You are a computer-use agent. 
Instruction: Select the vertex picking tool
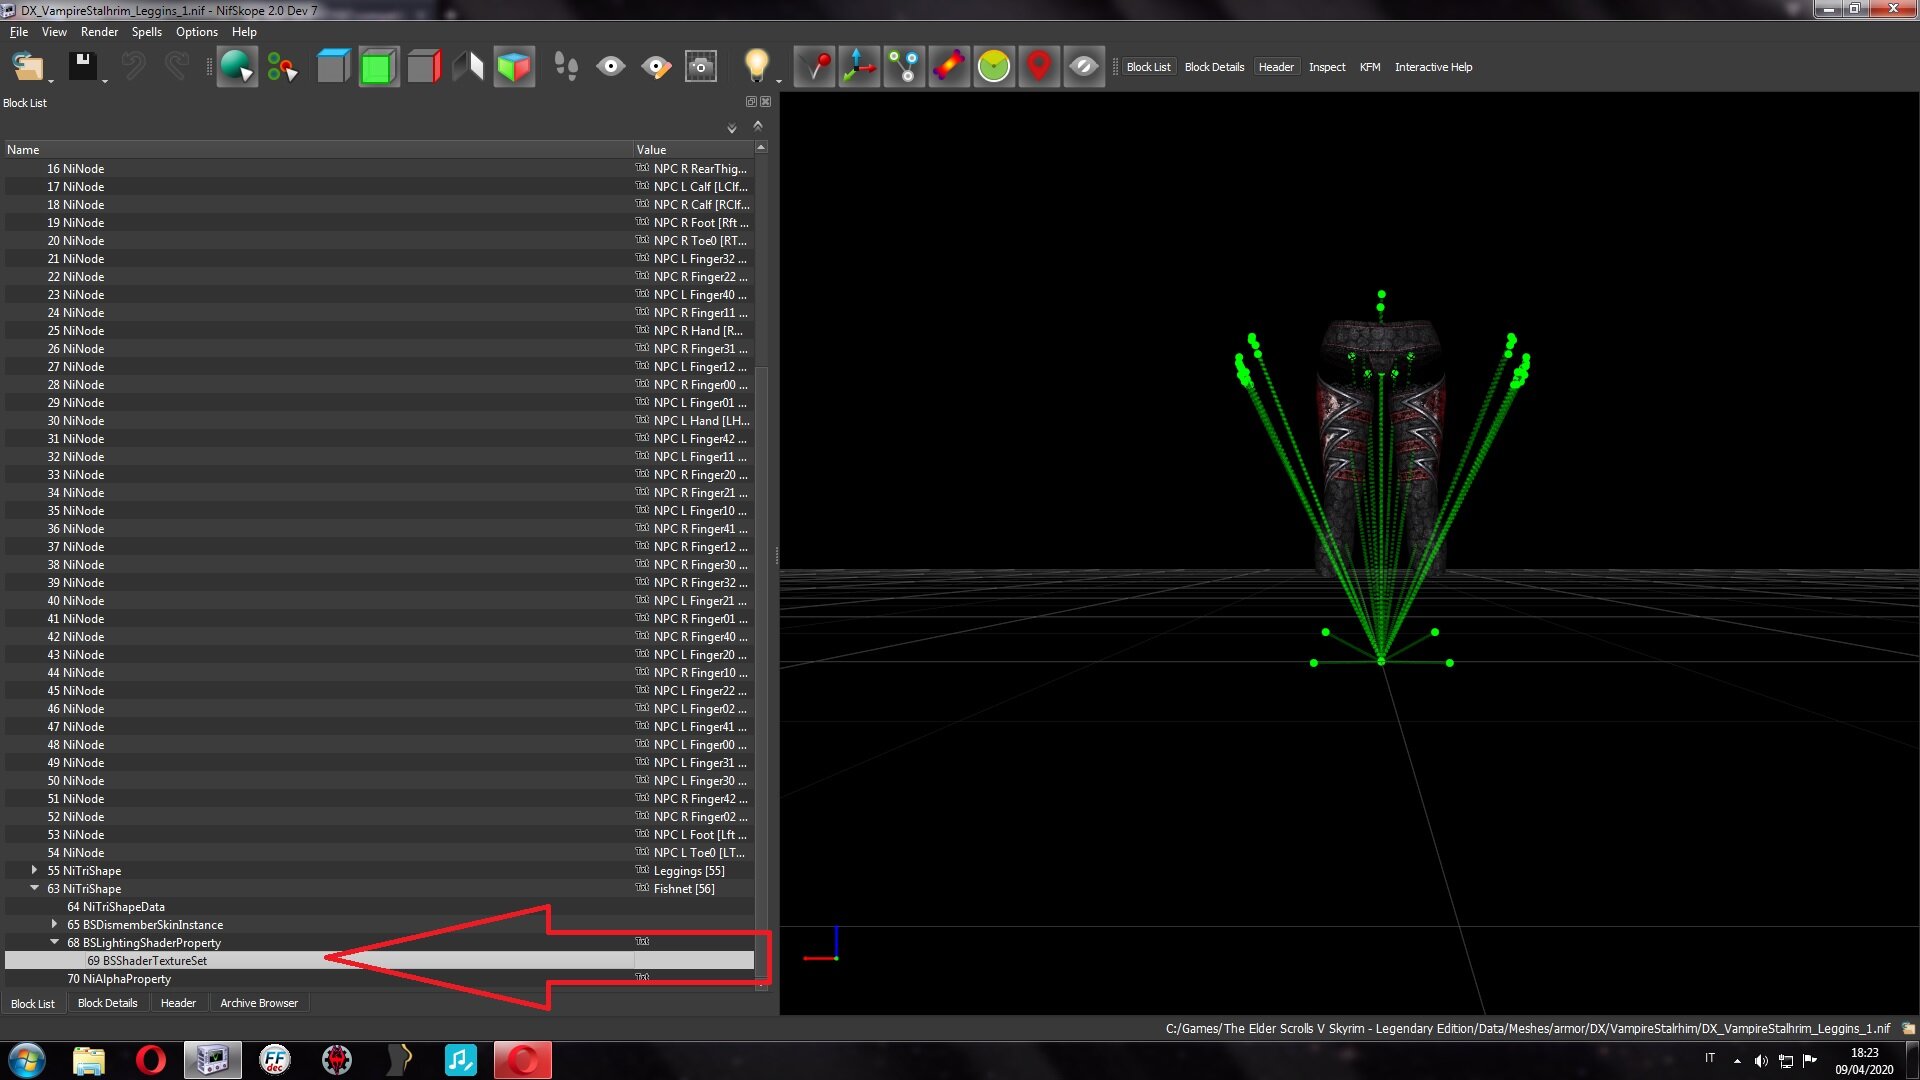coord(282,67)
